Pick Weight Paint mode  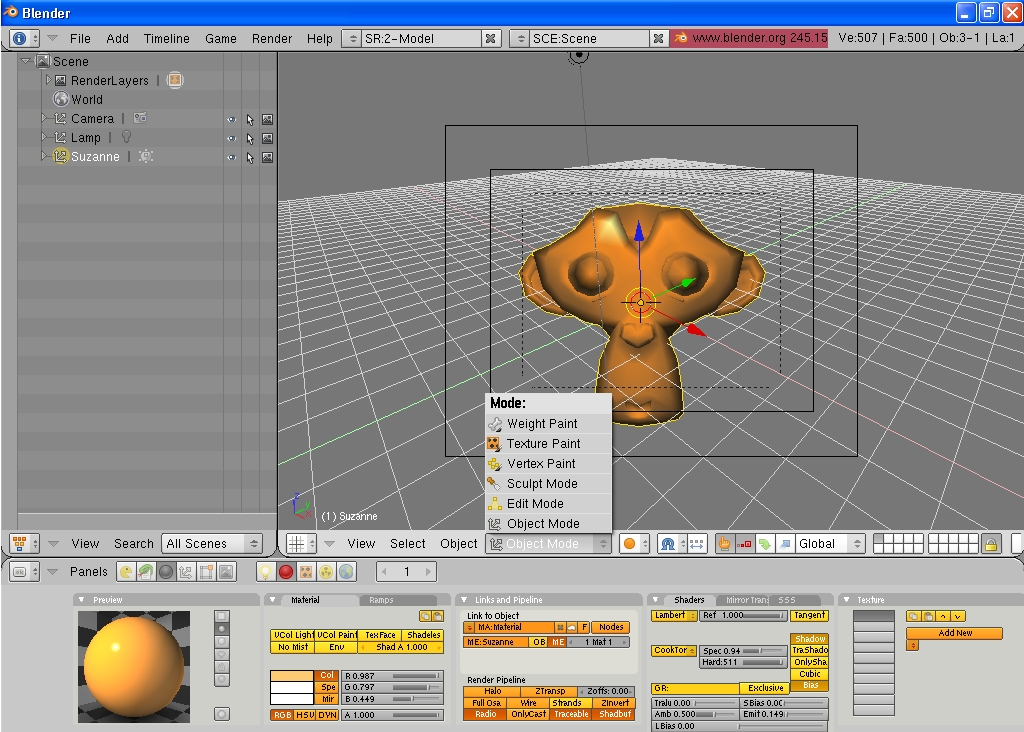(541, 424)
